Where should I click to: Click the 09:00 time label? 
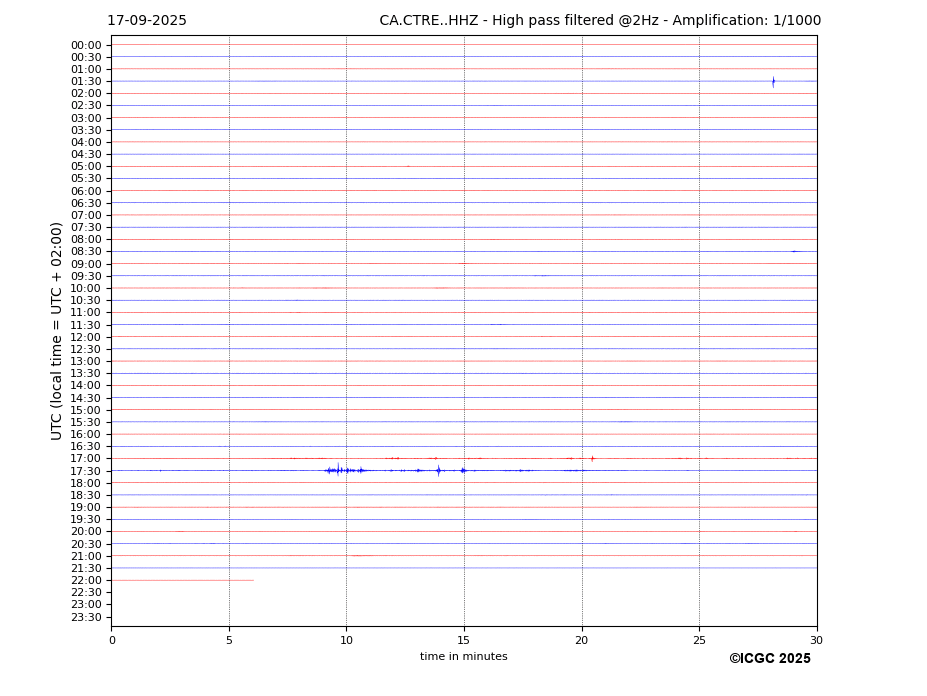pos(86,264)
